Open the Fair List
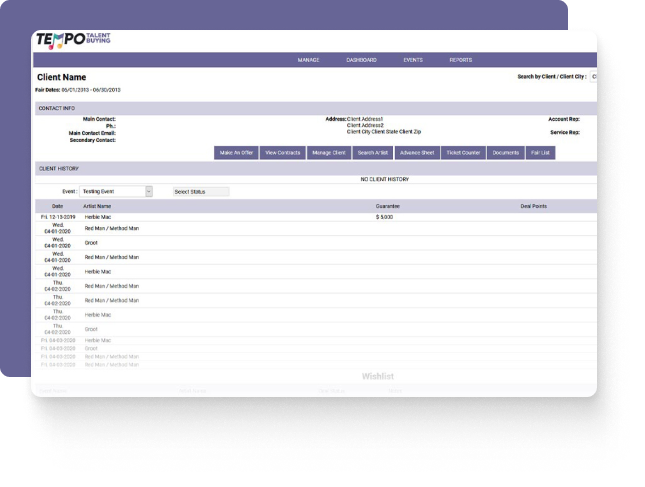This screenshot has width=645, height=487. pos(540,153)
